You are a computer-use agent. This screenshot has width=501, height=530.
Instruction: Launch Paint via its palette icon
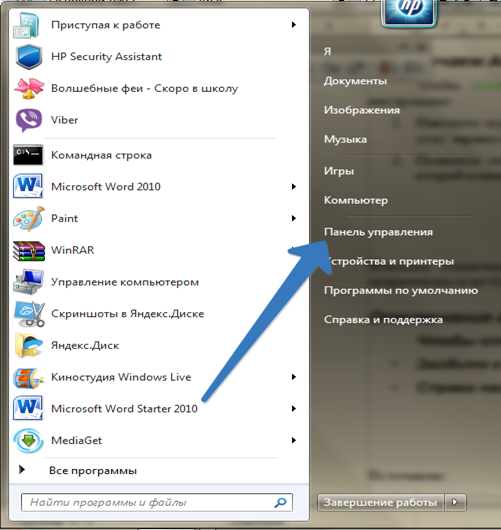pyautogui.click(x=29, y=218)
